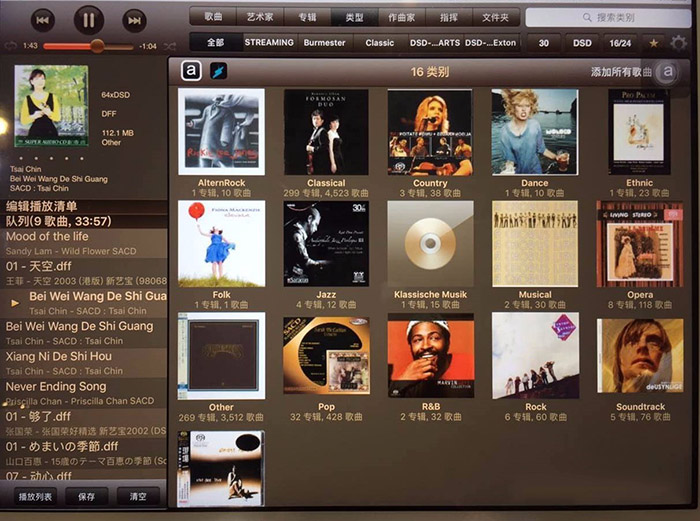The image size is (700, 521).
Task: Select queue item 01 - めまいの季節.dff
Action: coord(84,453)
